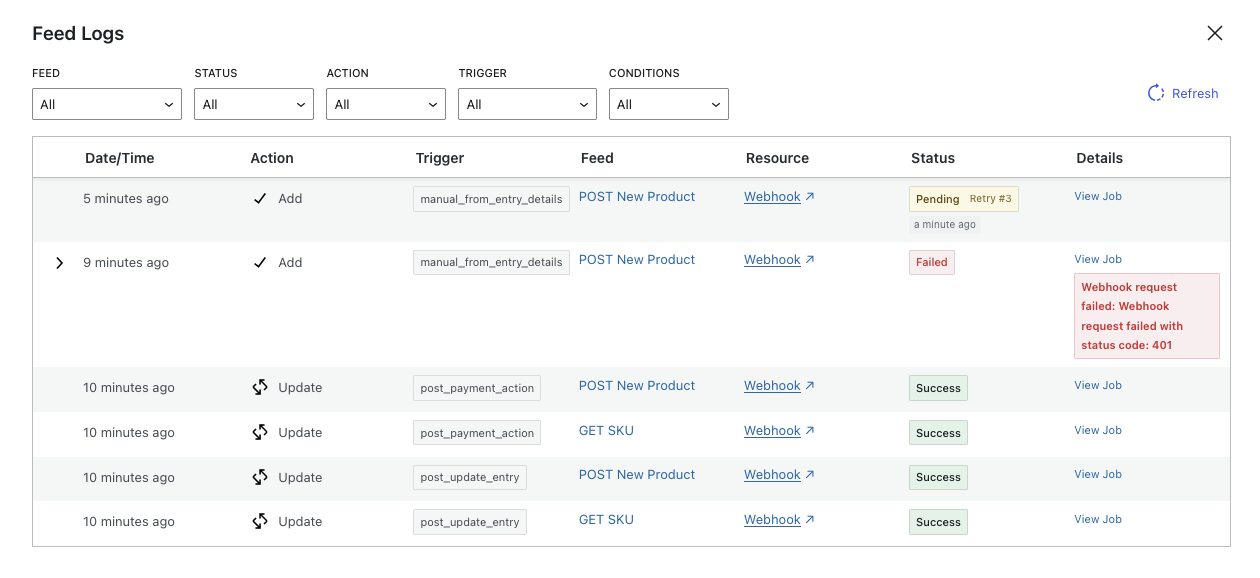The height and width of the screenshot is (578, 1260).
Task: Click the external link arrow beside the Failed row's Webhook
Action: 810,260
